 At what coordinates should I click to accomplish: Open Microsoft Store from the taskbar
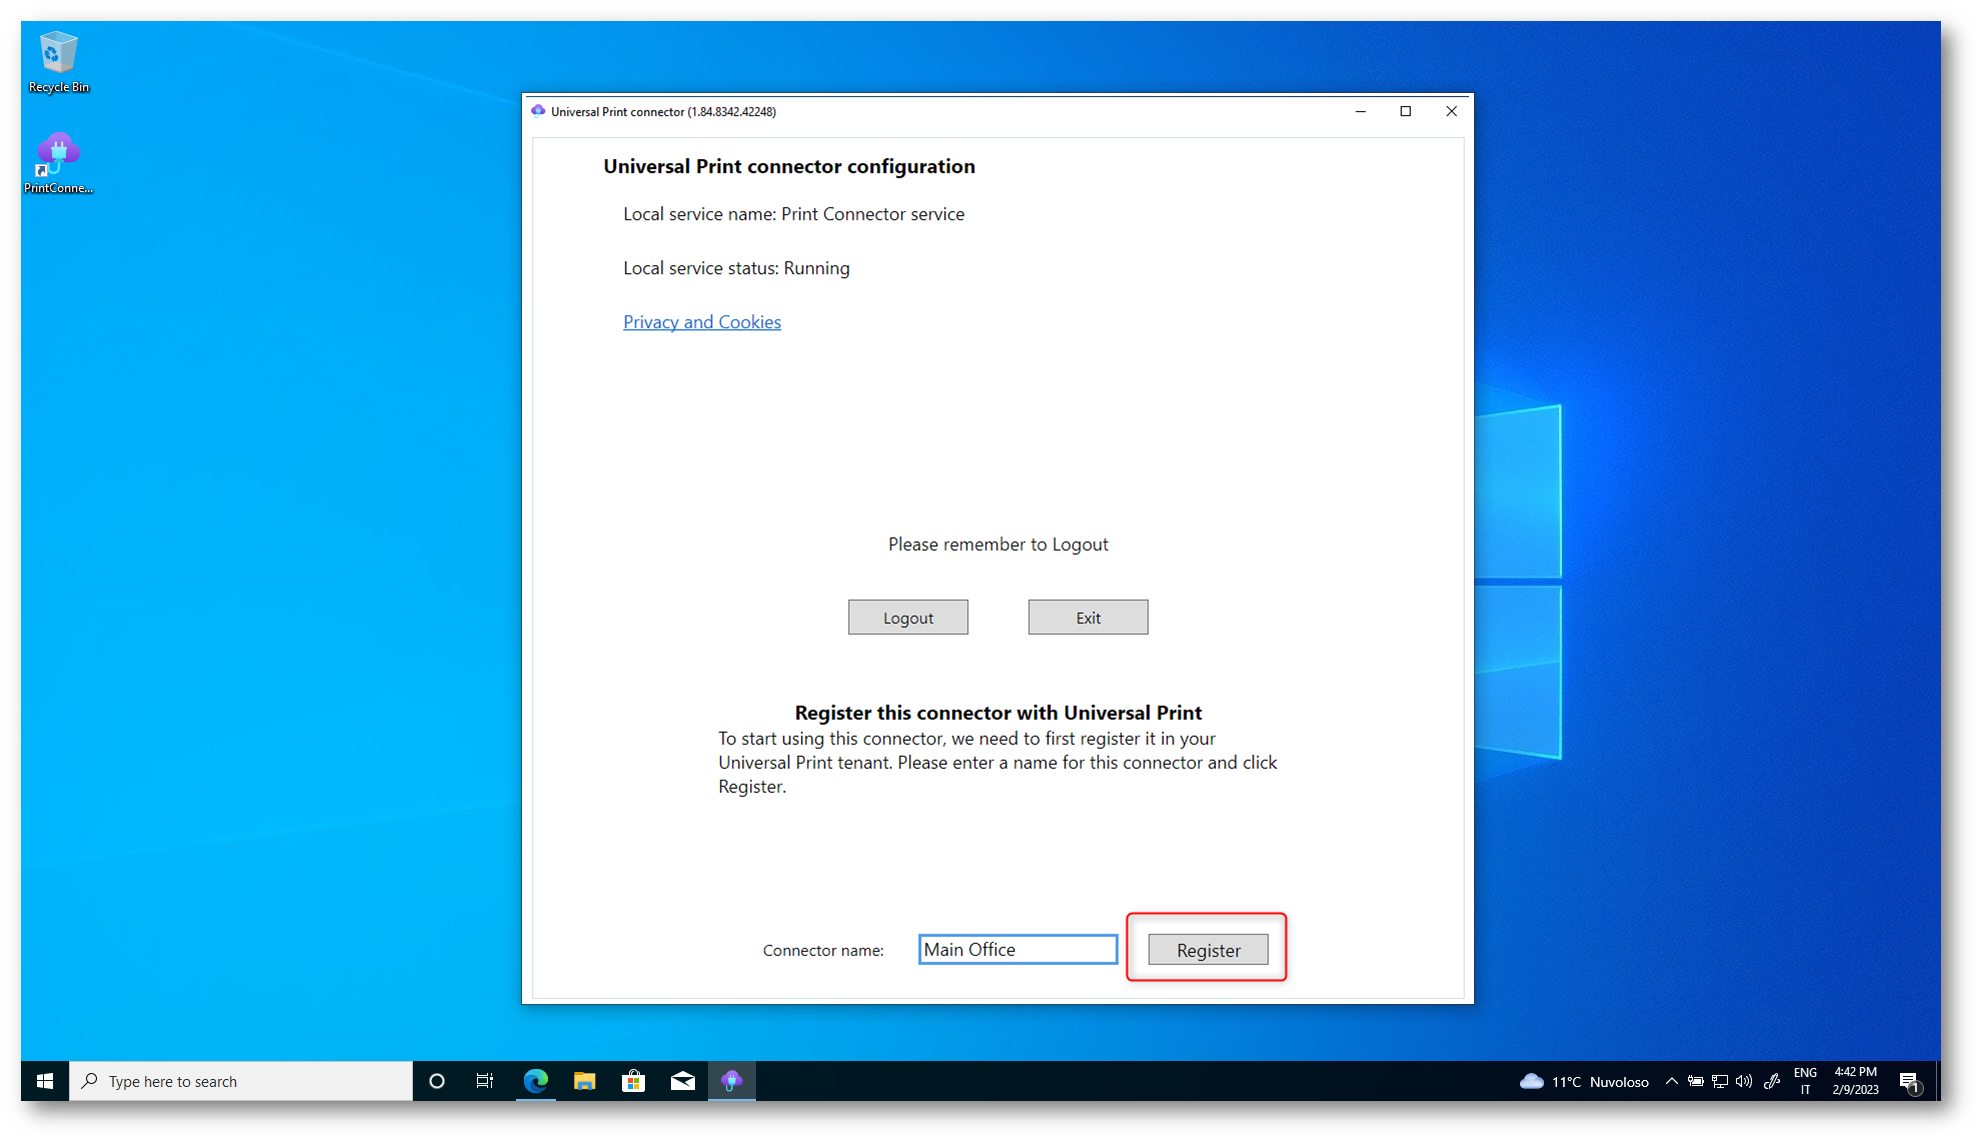pos(633,1081)
